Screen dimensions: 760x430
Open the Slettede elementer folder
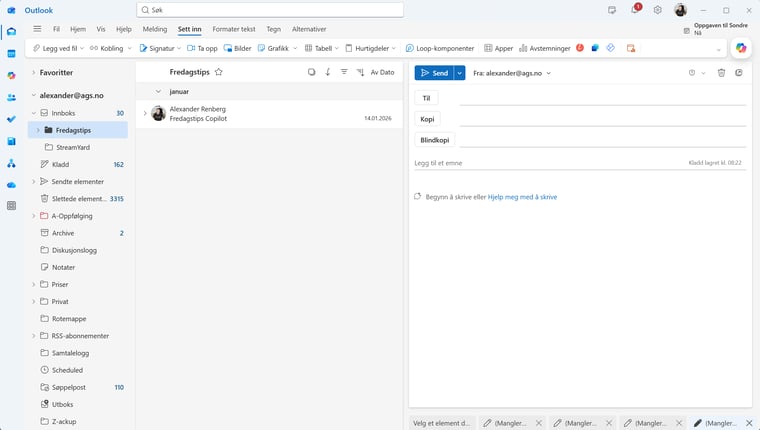pos(78,199)
